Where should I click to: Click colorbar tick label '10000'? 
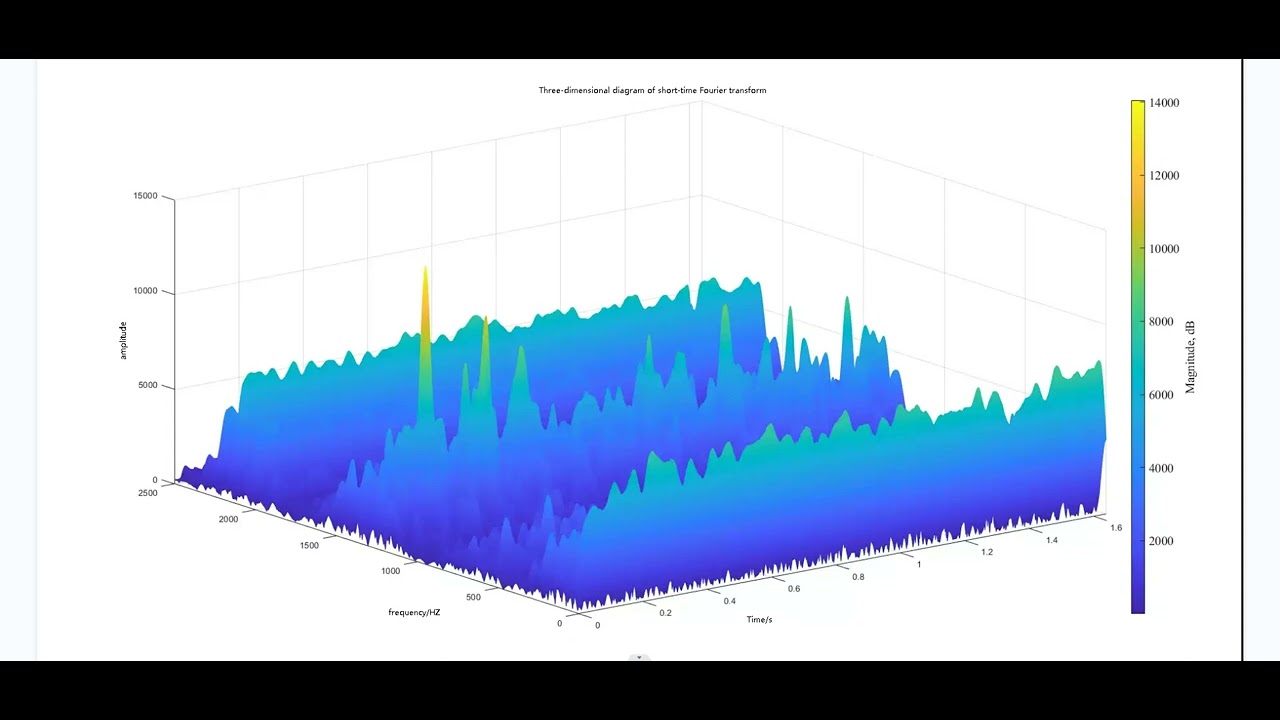click(x=1165, y=249)
